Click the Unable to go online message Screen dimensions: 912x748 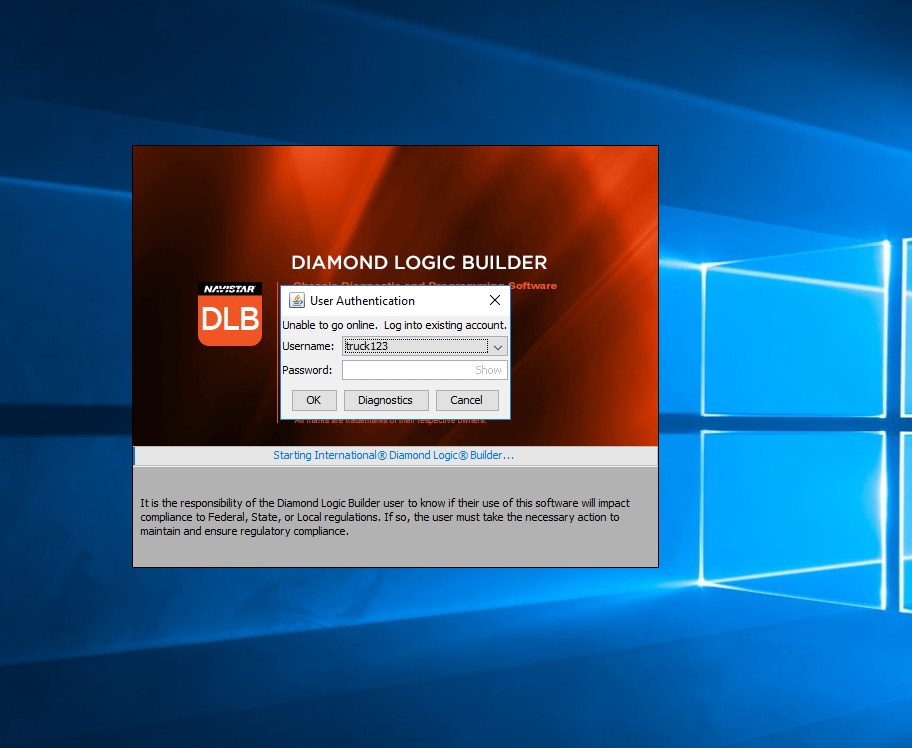[x=395, y=324]
